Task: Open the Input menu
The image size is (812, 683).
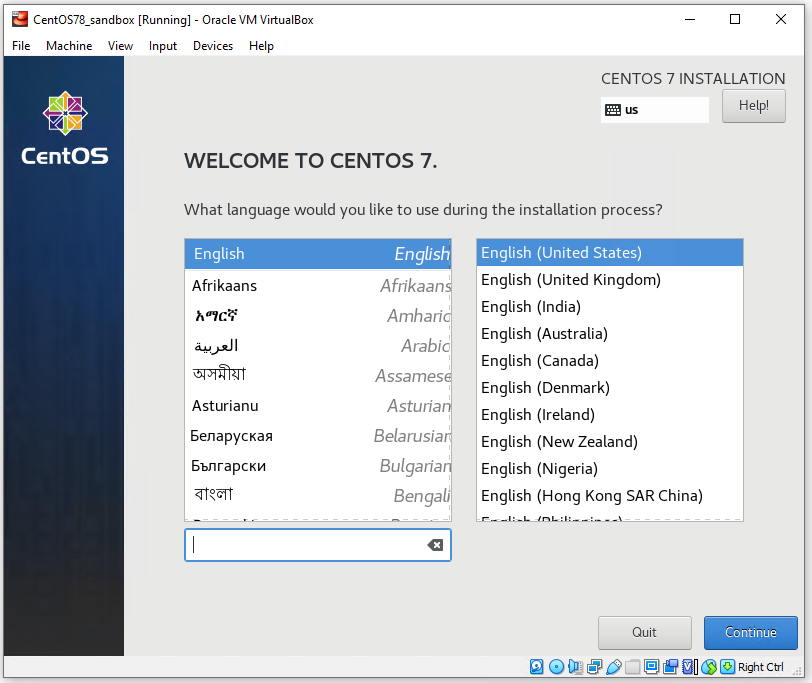Action: [x=162, y=45]
